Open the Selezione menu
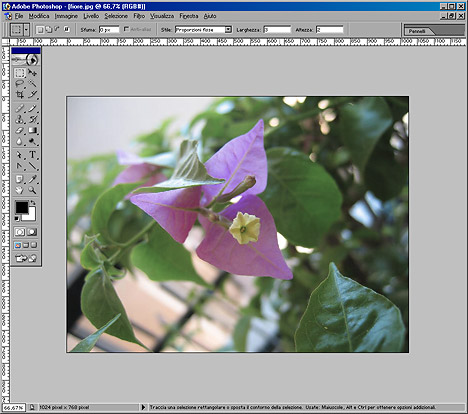 (x=116, y=16)
